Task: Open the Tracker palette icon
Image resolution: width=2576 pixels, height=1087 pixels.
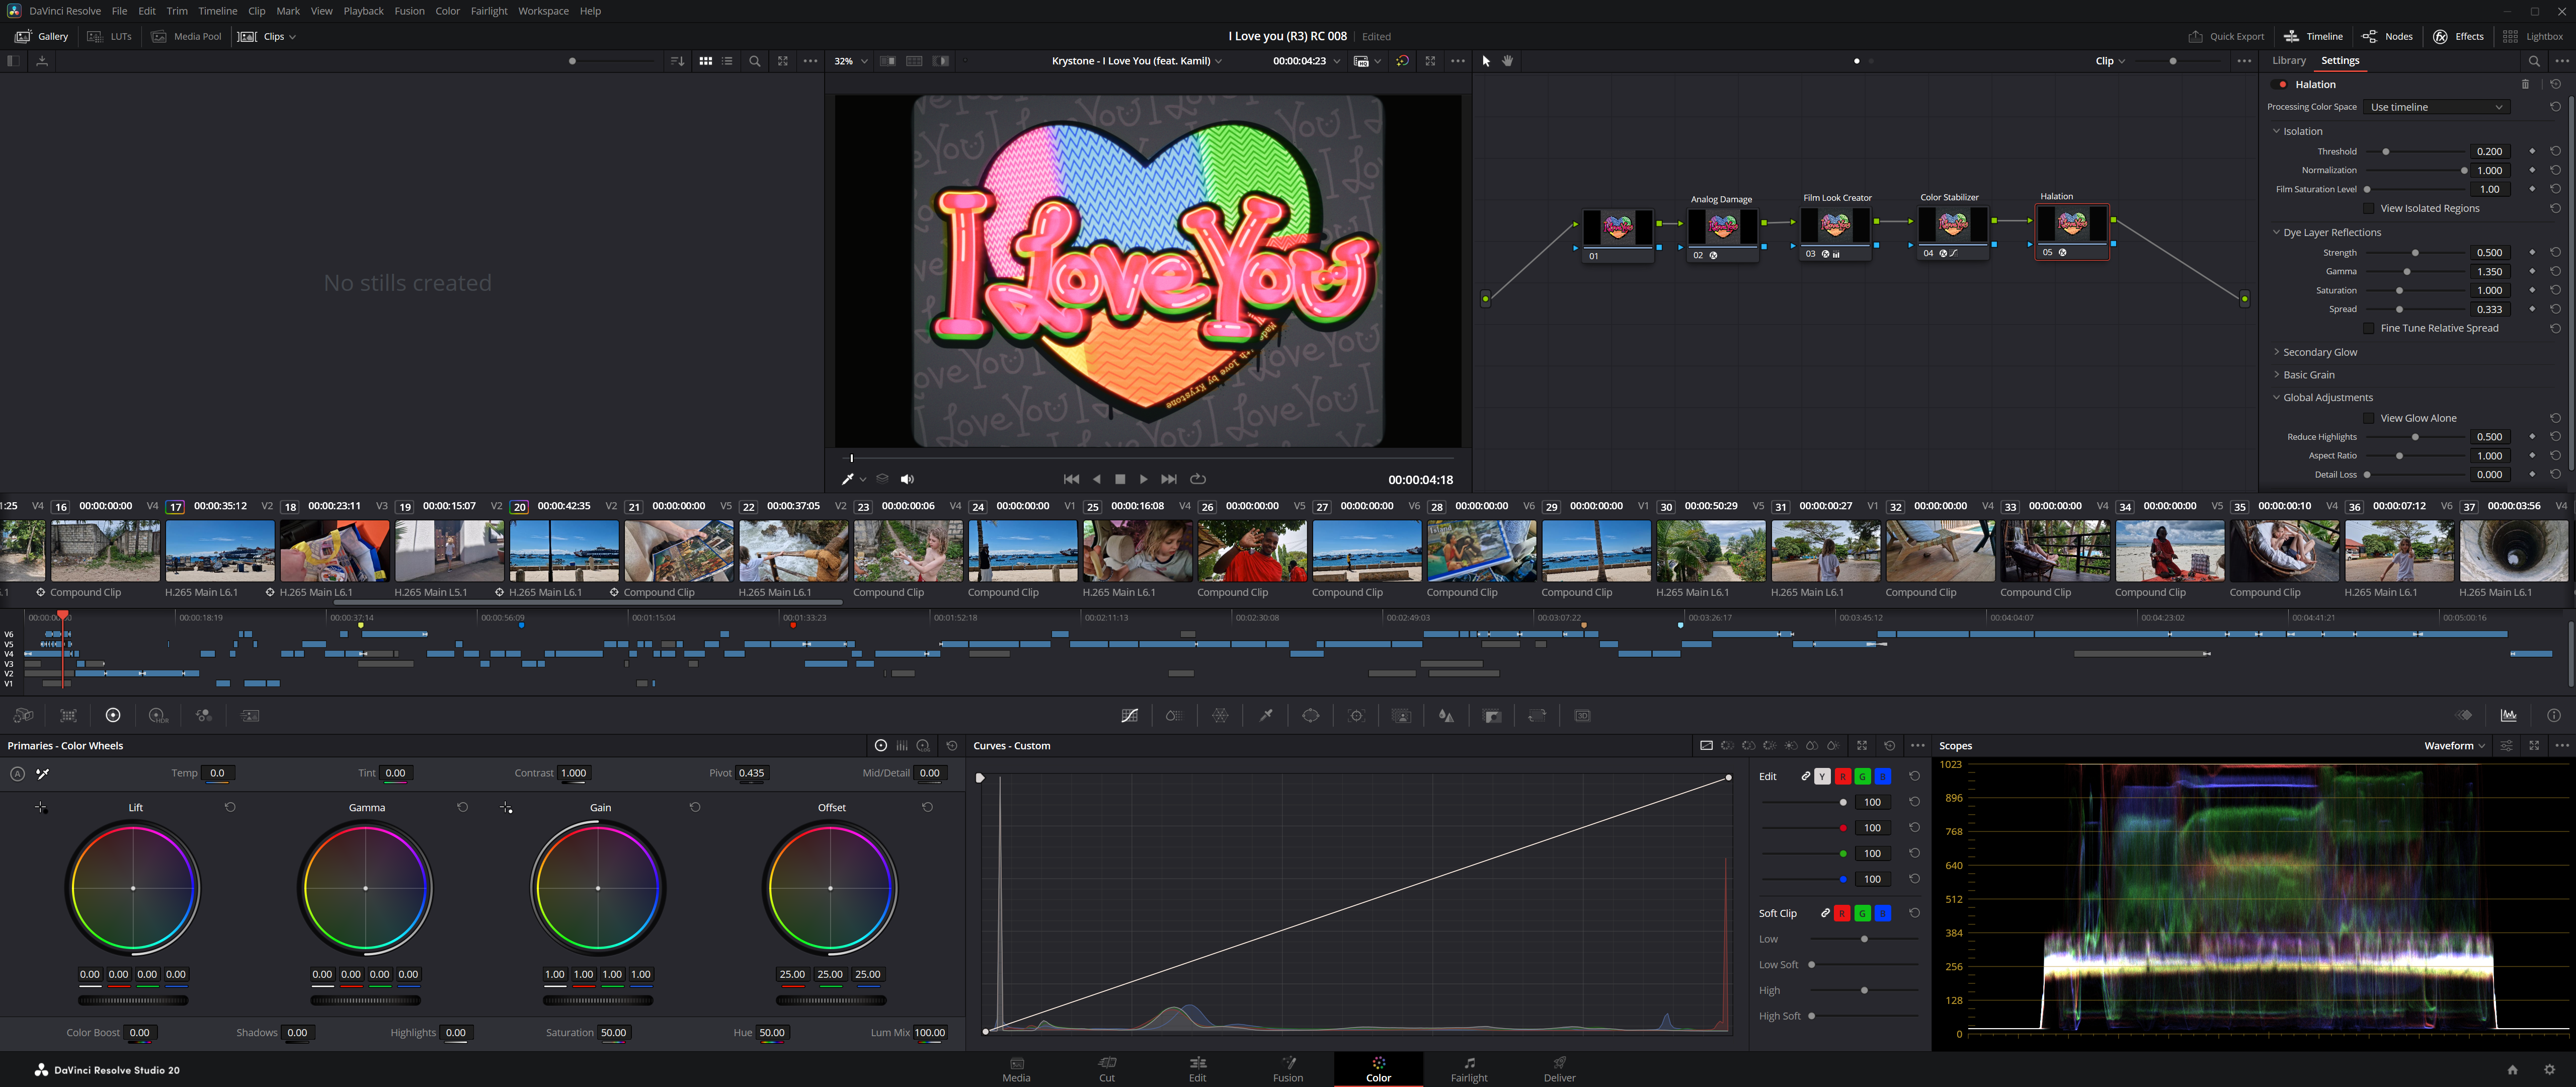Action: (x=1356, y=715)
